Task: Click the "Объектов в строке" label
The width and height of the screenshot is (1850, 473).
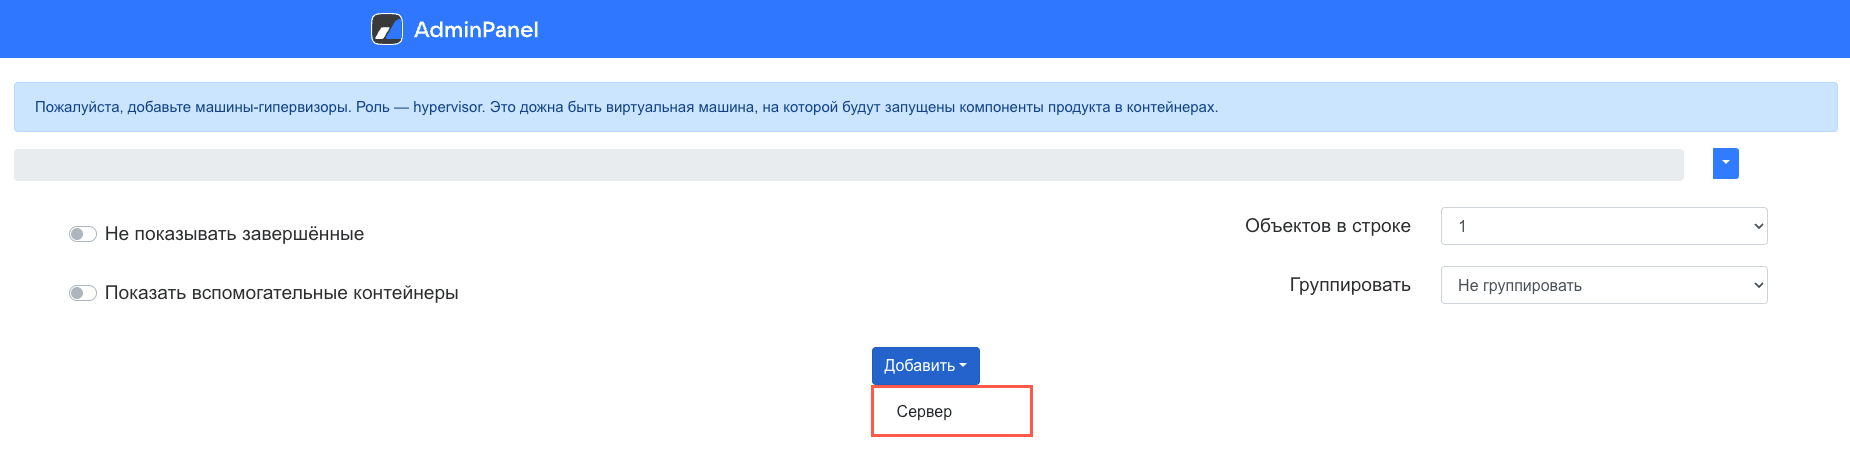Action: (x=1327, y=226)
